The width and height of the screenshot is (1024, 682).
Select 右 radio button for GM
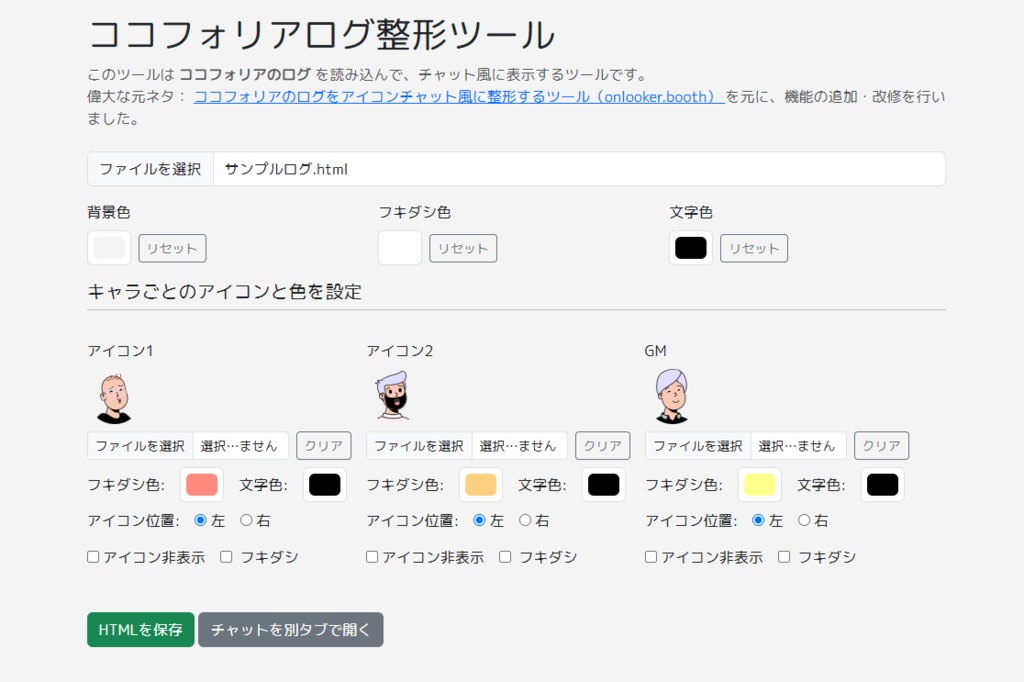coord(803,520)
